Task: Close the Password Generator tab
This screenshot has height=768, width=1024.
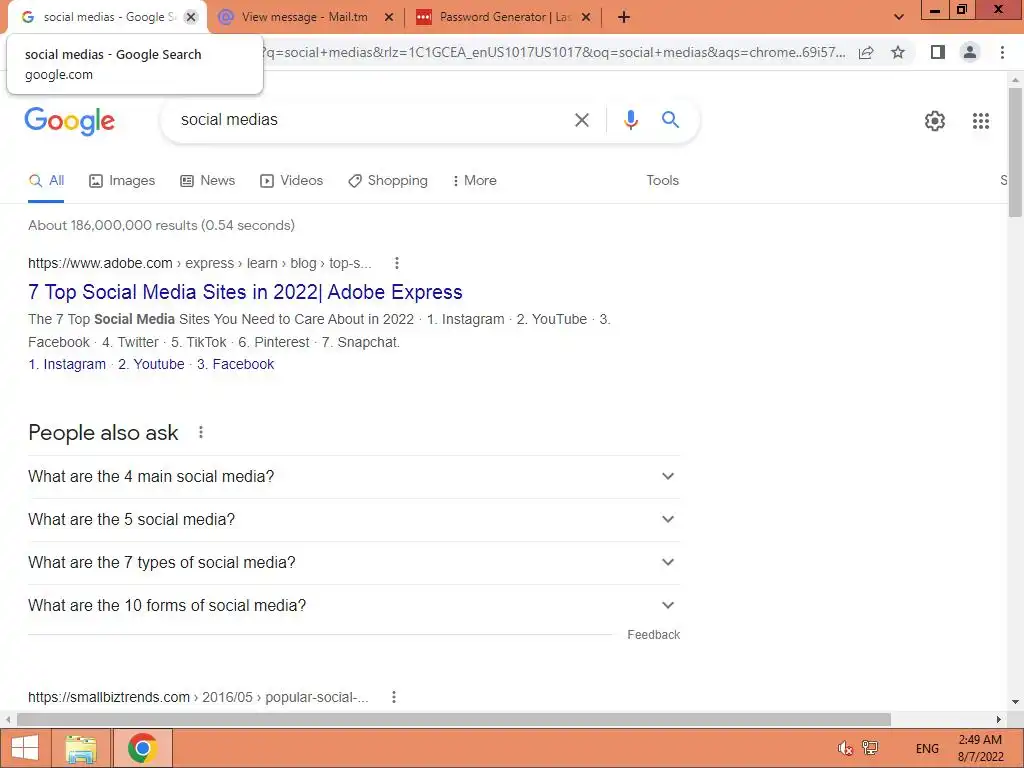Action: 586,17
